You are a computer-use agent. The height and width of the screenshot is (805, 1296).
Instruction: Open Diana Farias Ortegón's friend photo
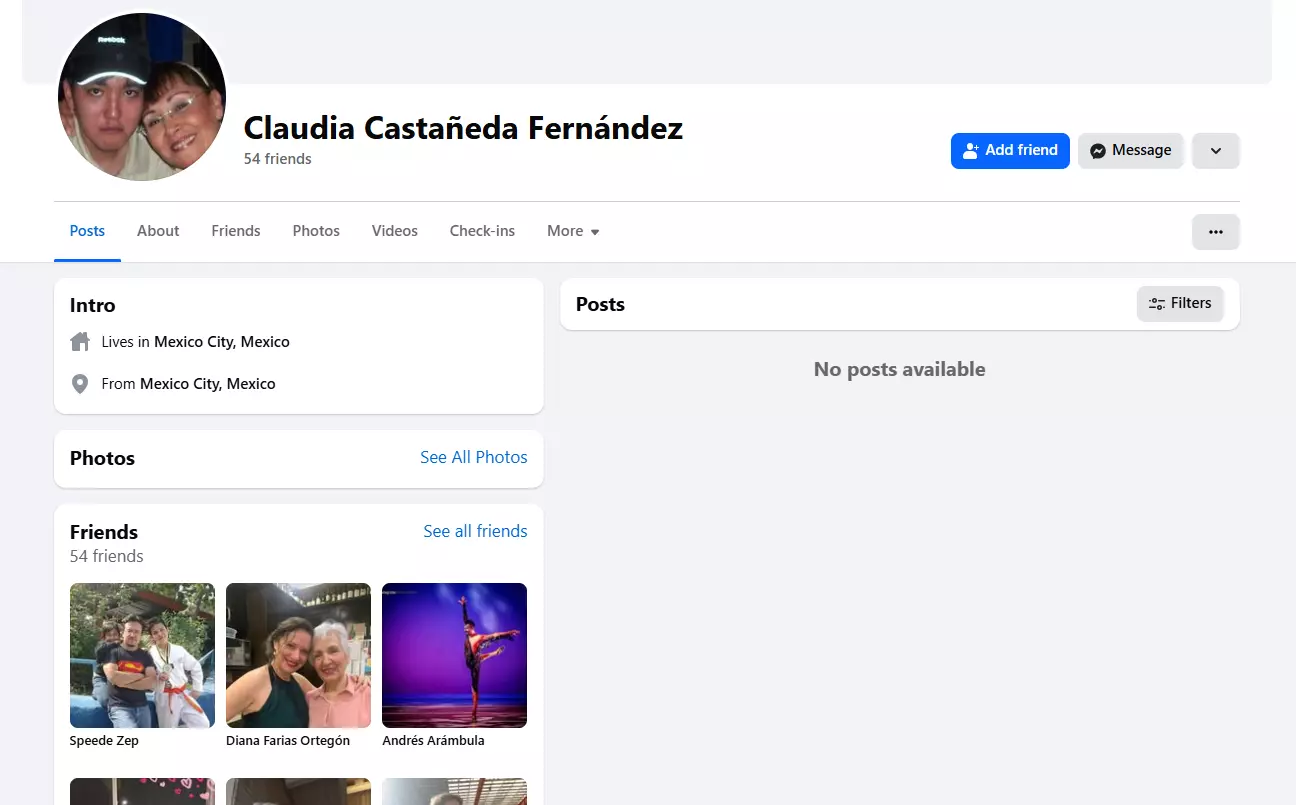(298, 655)
